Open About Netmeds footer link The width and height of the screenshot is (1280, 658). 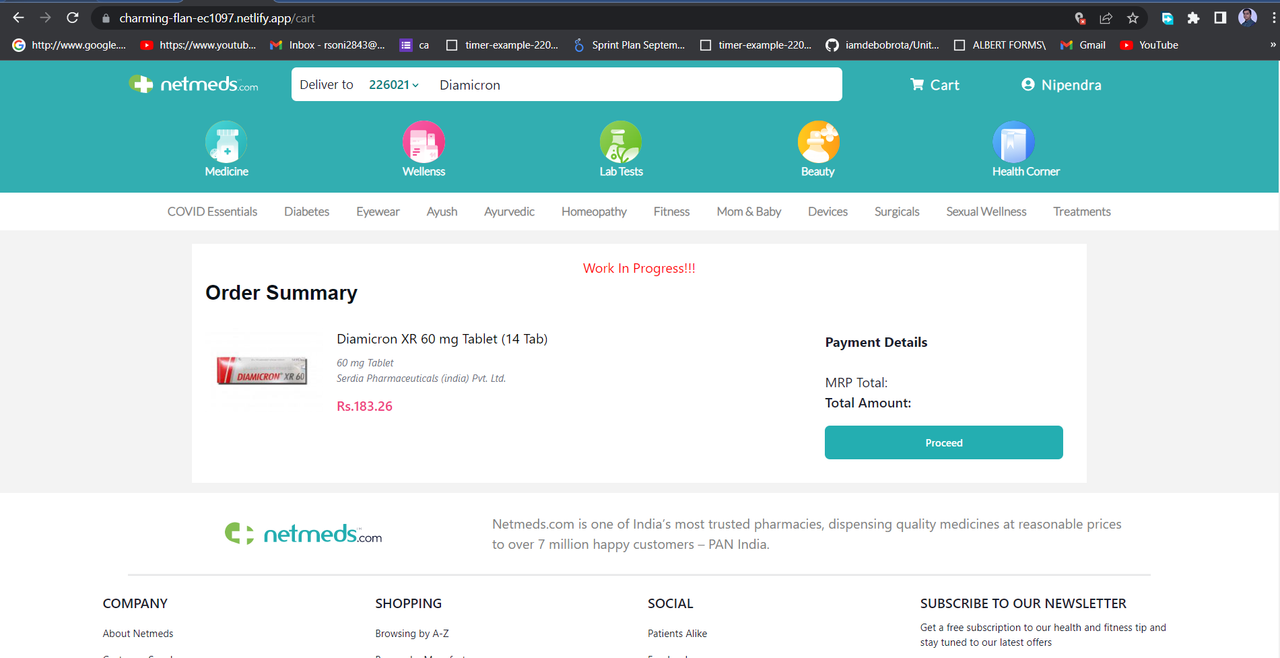coord(138,633)
